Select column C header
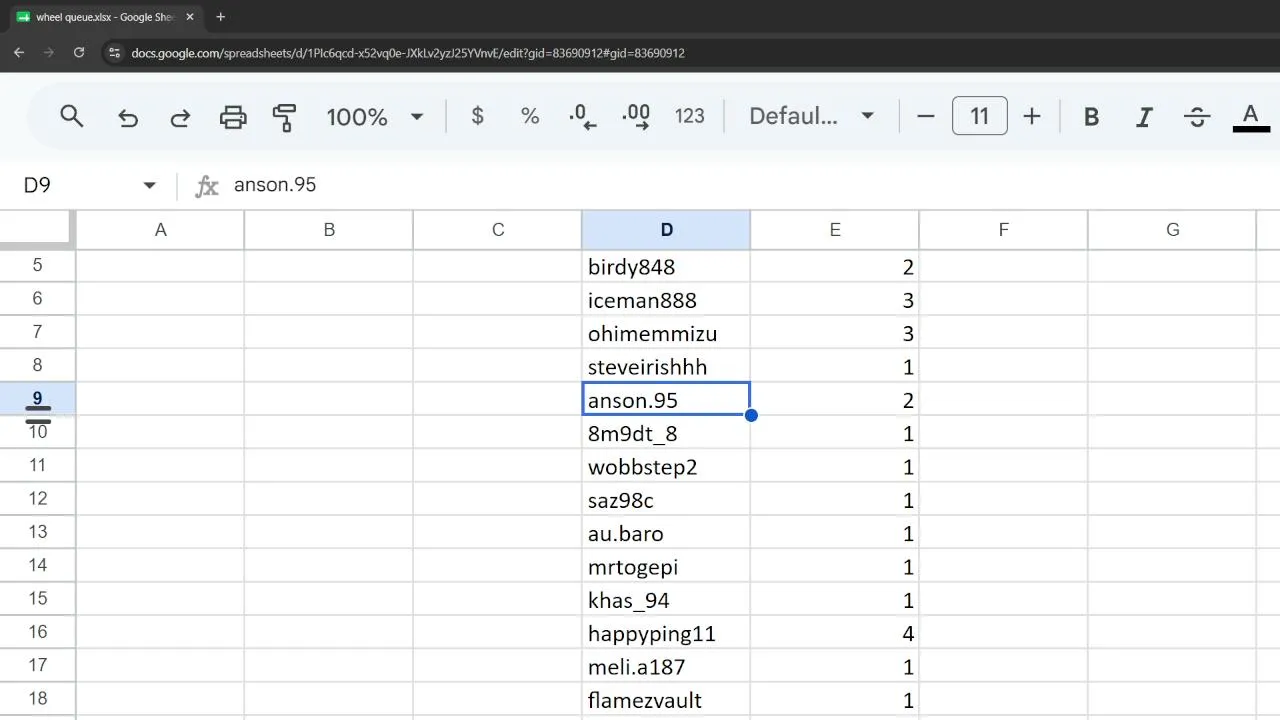1280x720 pixels. 498,230
